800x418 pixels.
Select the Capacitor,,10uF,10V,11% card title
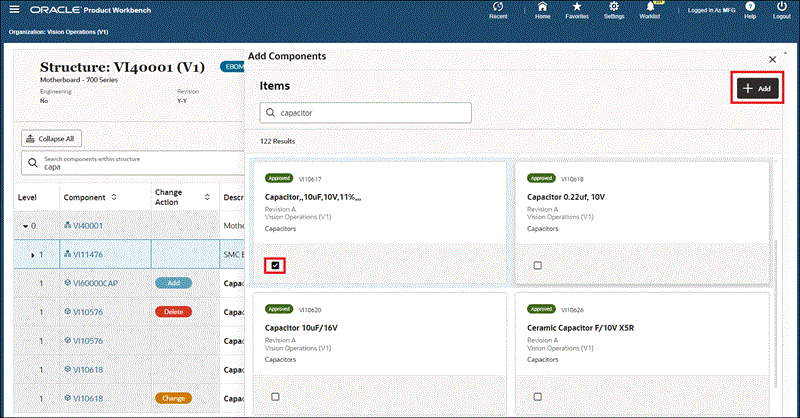(x=313, y=197)
